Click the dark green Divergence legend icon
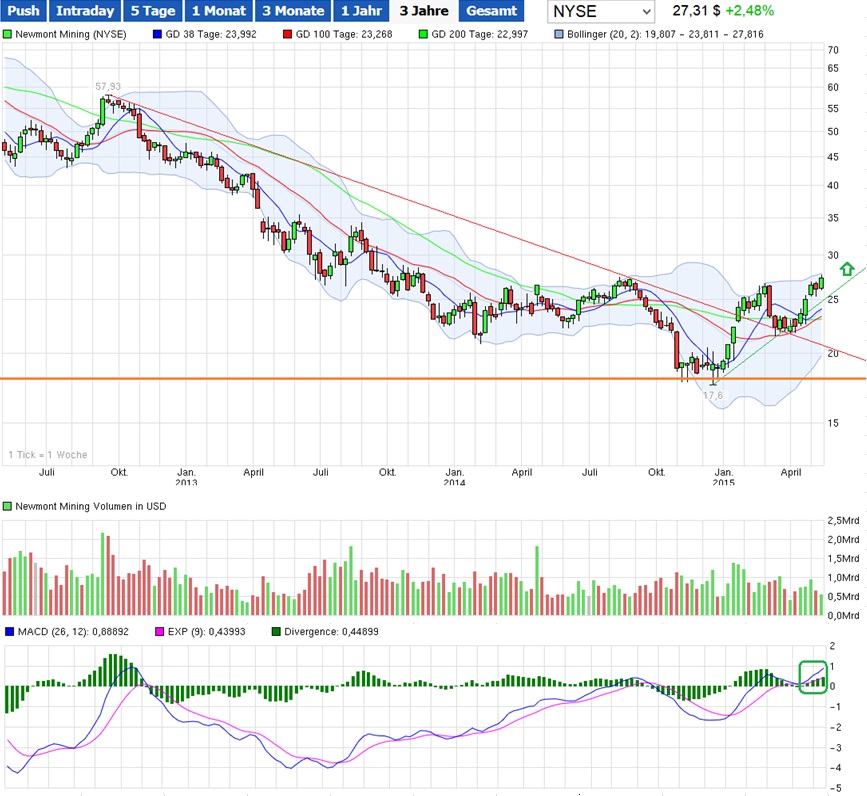The width and height of the screenshot is (867, 796). click(x=276, y=632)
